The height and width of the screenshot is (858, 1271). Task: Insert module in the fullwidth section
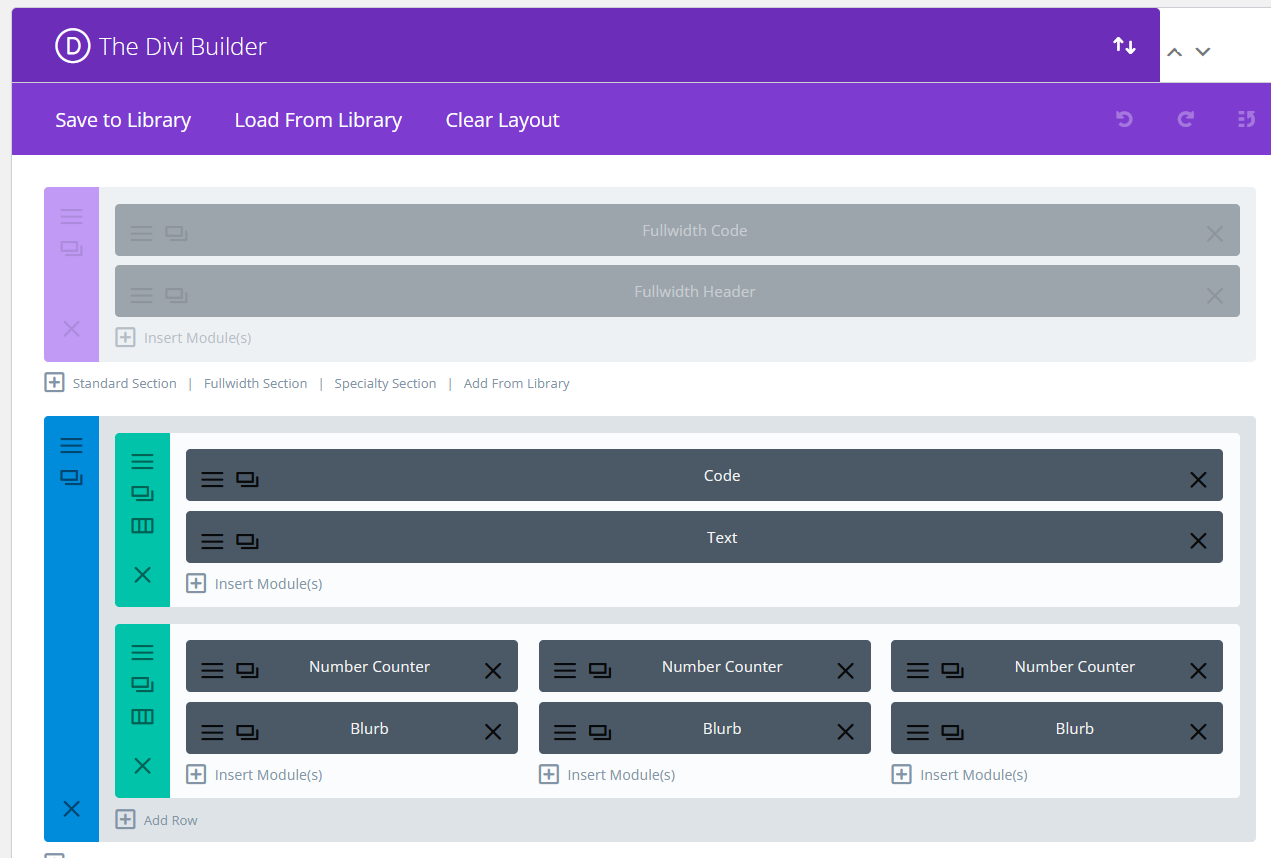click(183, 338)
